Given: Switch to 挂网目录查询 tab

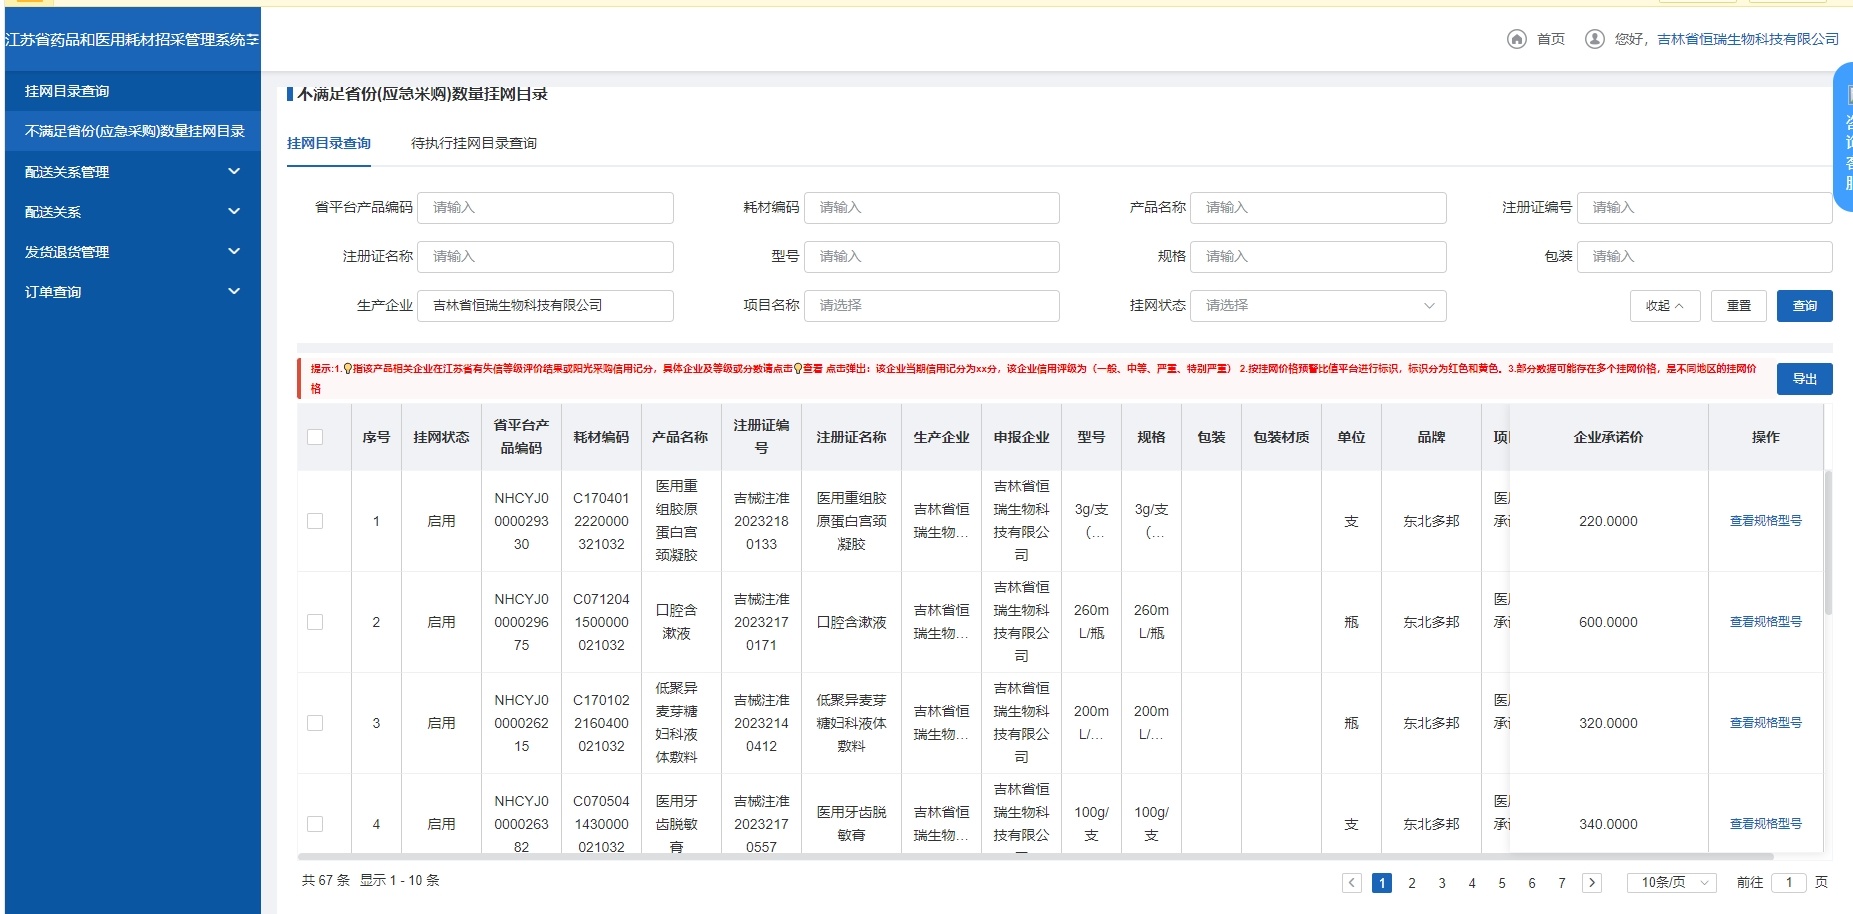Looking at the screenshot, I should pyautogui.click(x=329, y=143).
